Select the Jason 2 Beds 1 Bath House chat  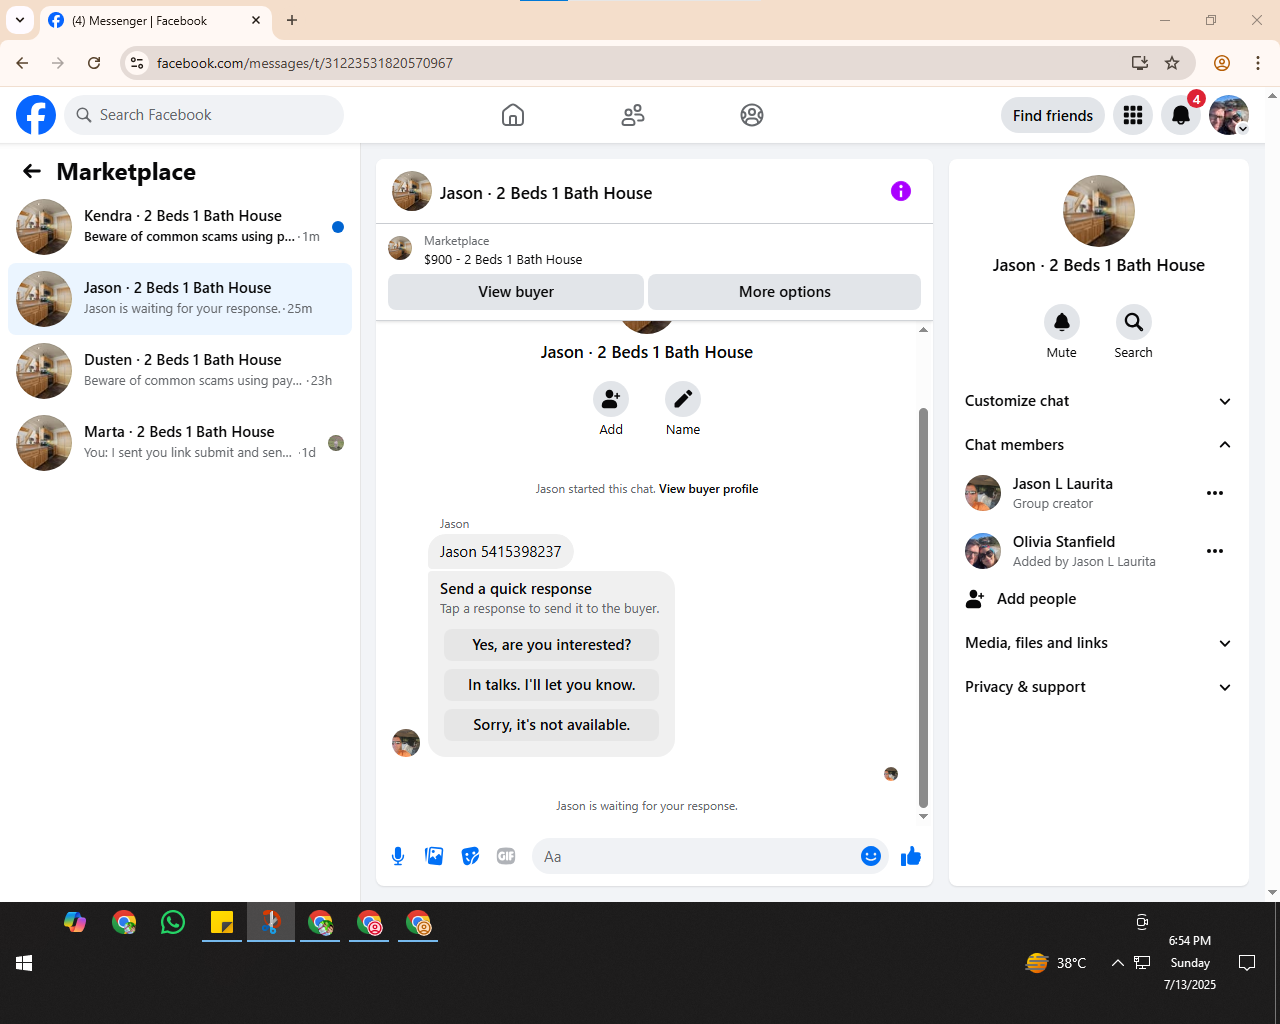[x=180, y=299]
